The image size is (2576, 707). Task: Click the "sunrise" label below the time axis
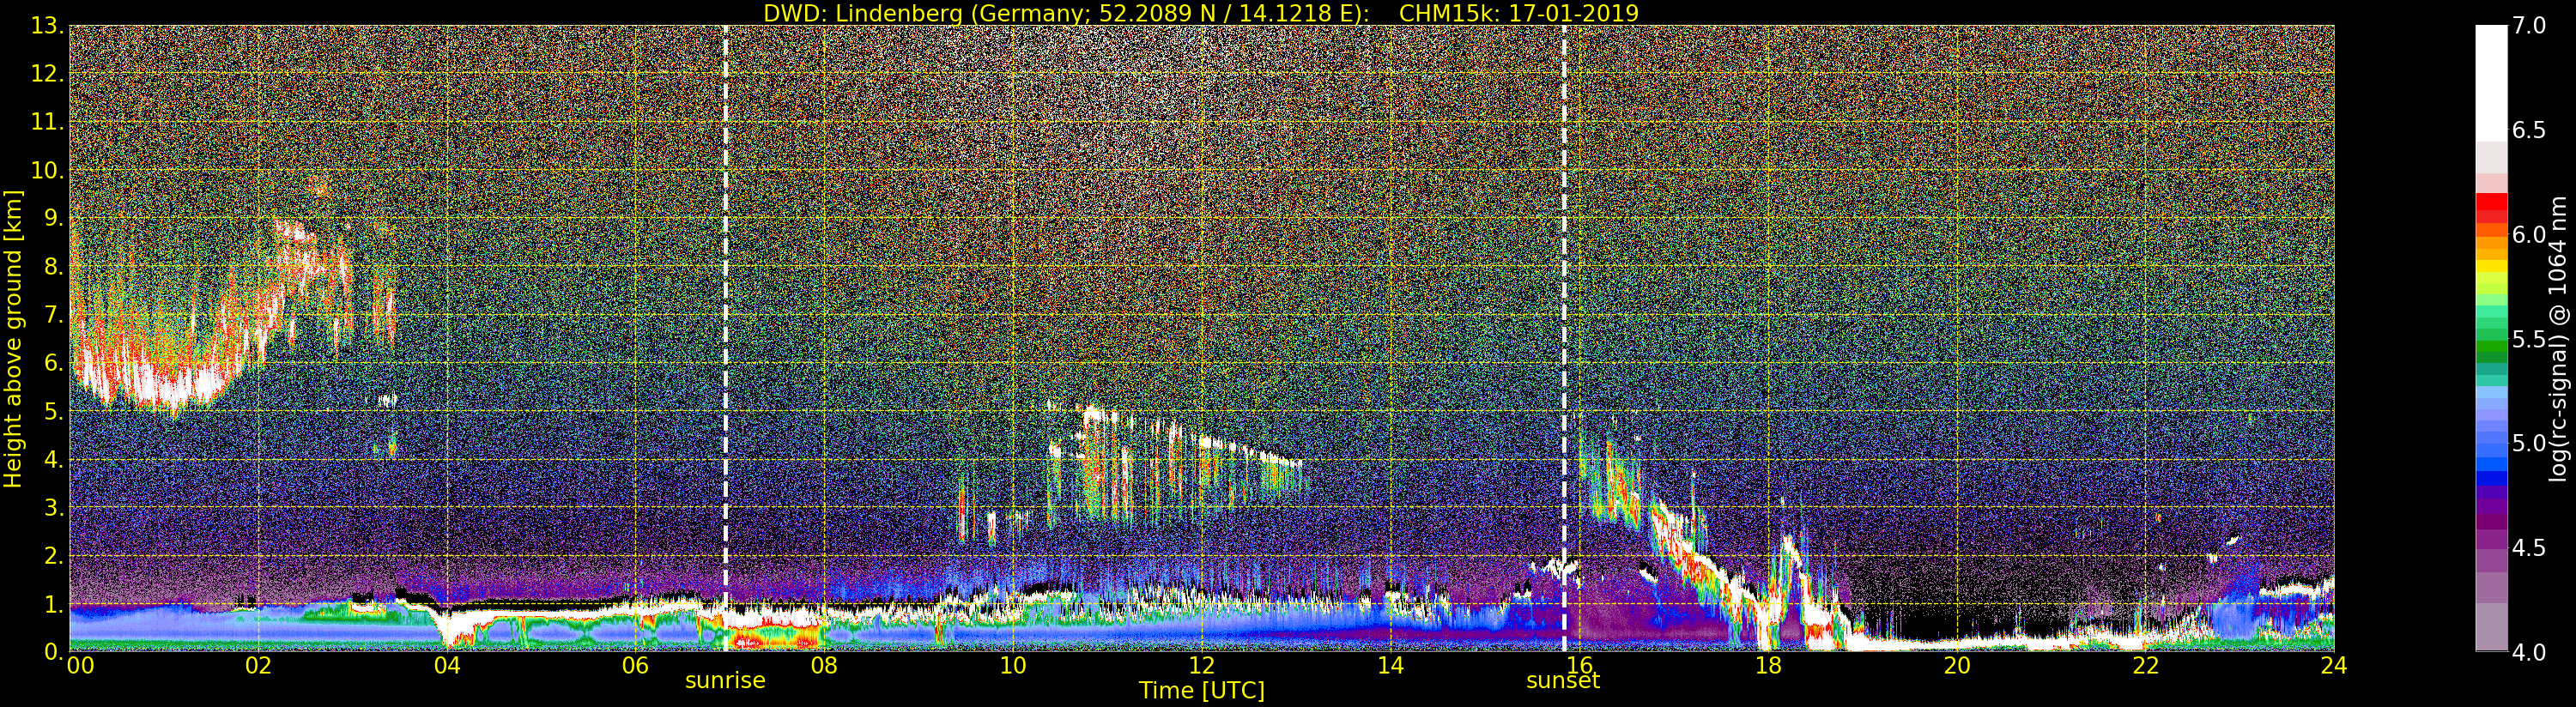coord(725,681)
